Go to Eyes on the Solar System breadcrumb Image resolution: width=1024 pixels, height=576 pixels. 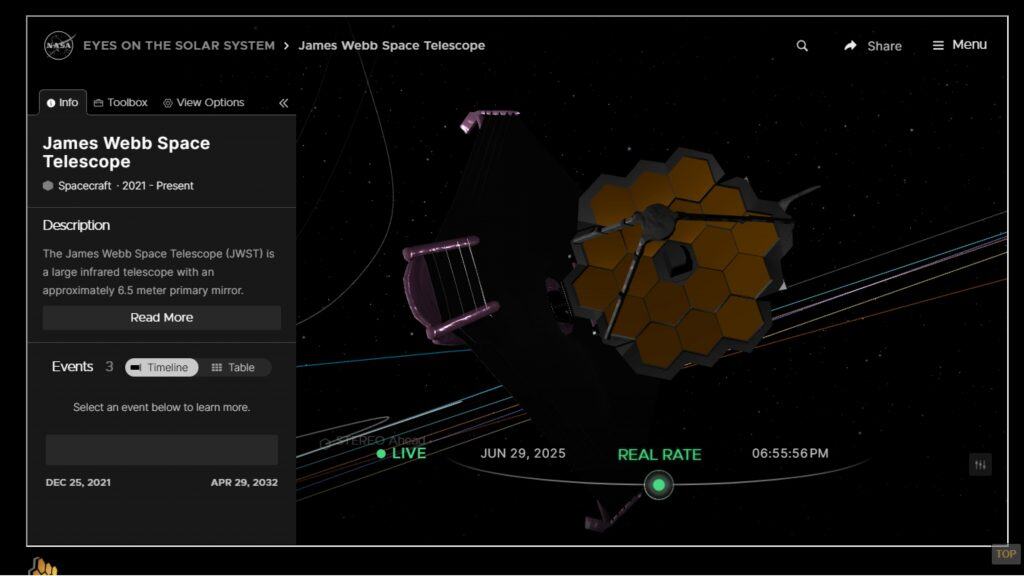[179, 46]
